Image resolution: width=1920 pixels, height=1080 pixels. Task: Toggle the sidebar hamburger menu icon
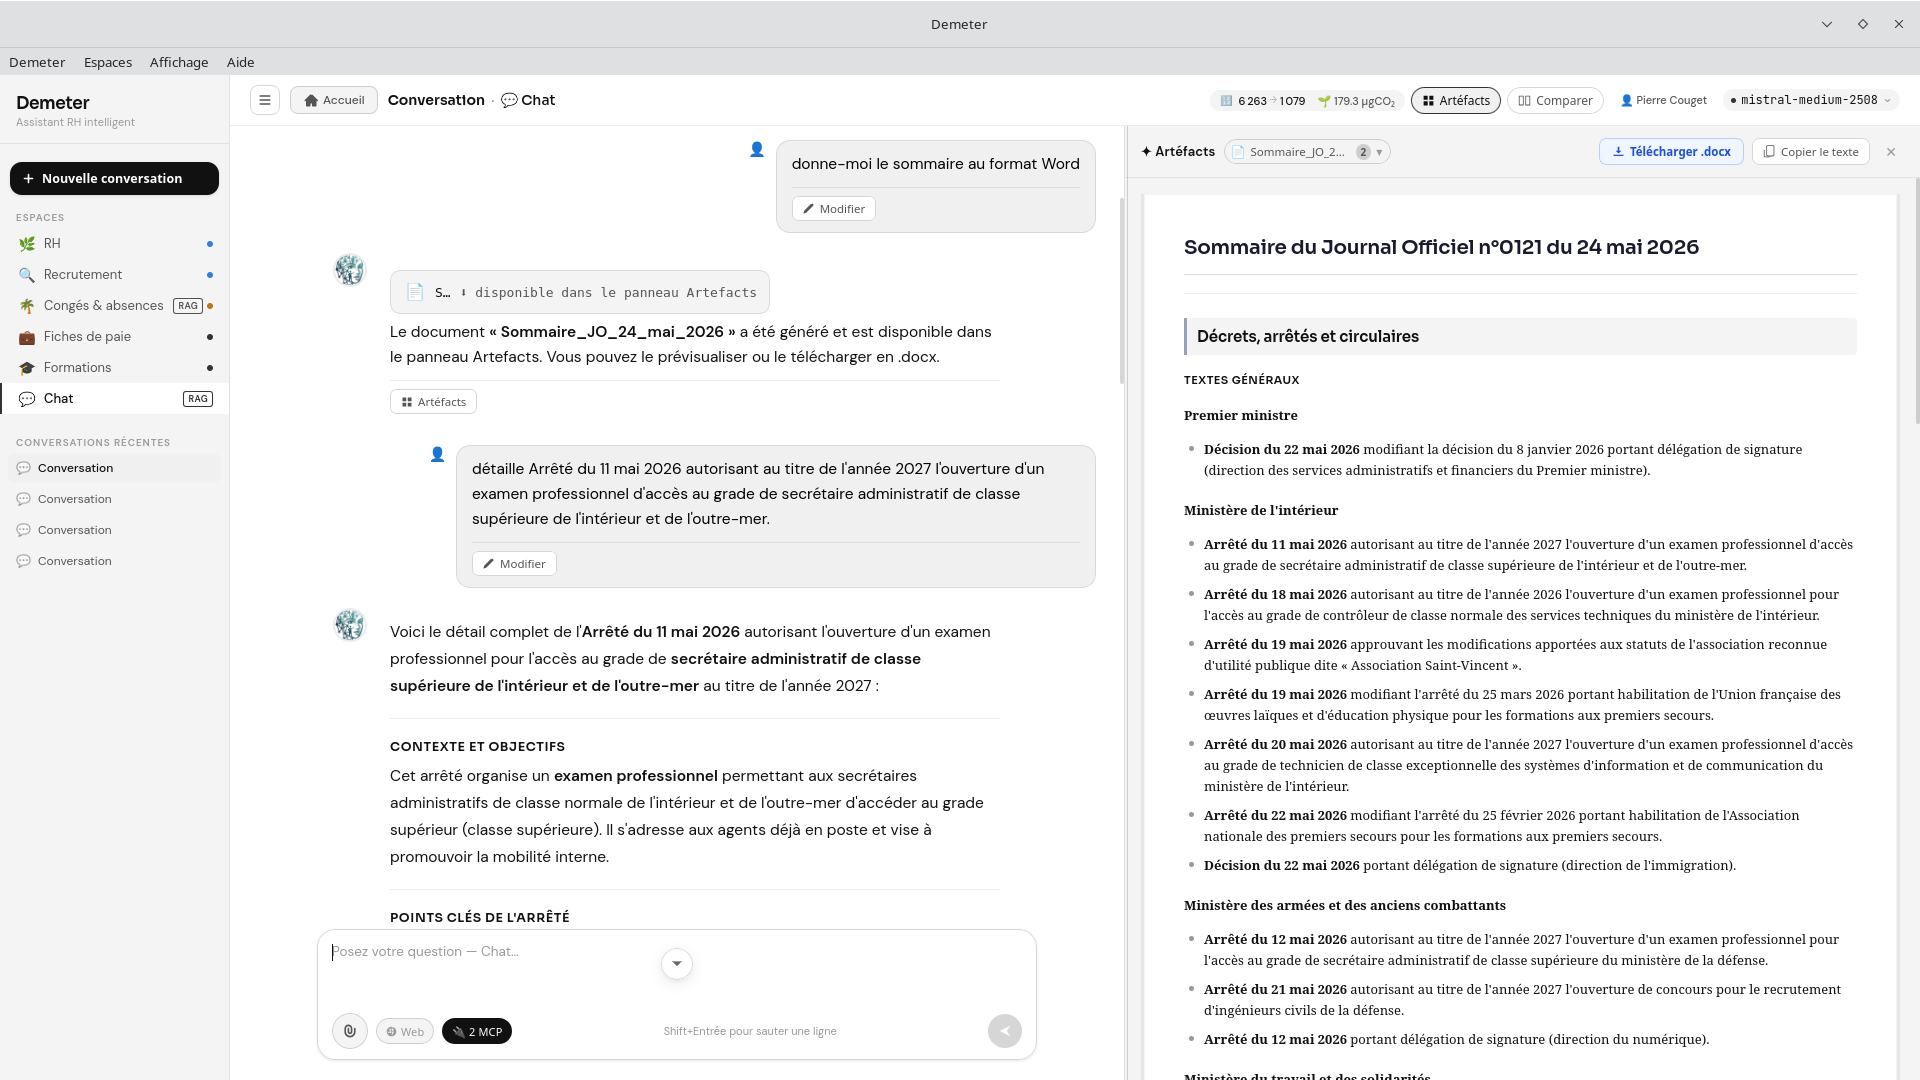265,100
